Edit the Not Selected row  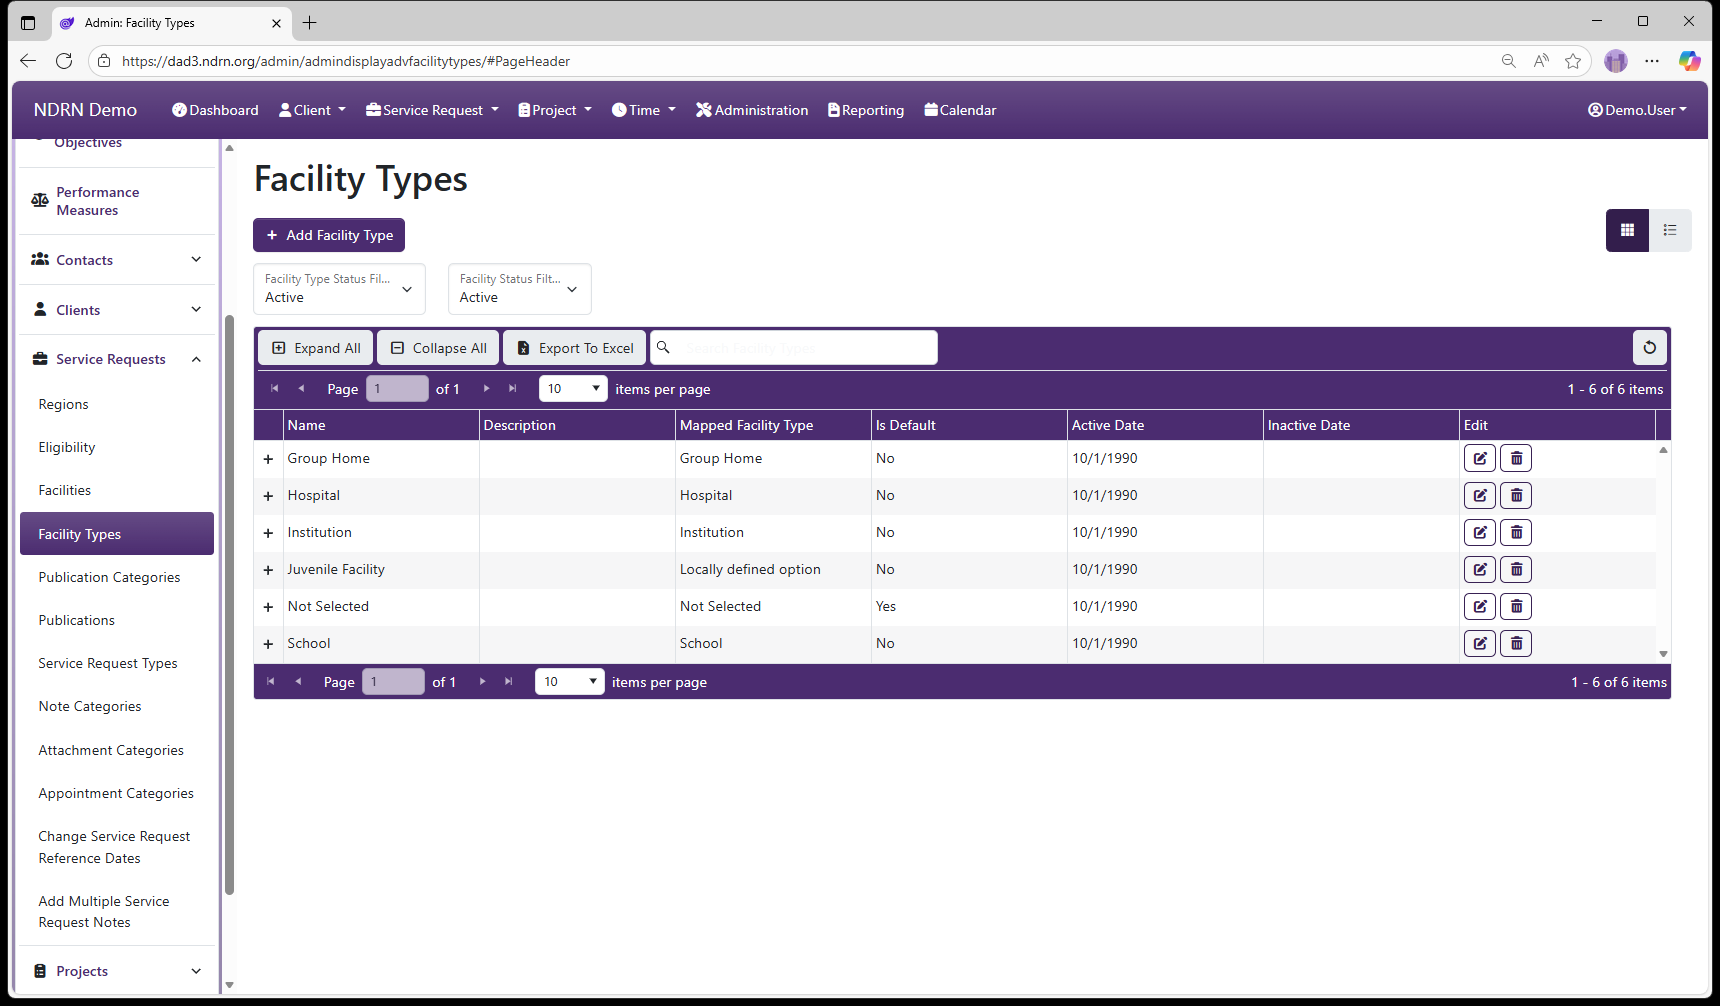pyautogui.click(x=1480, y=606)
